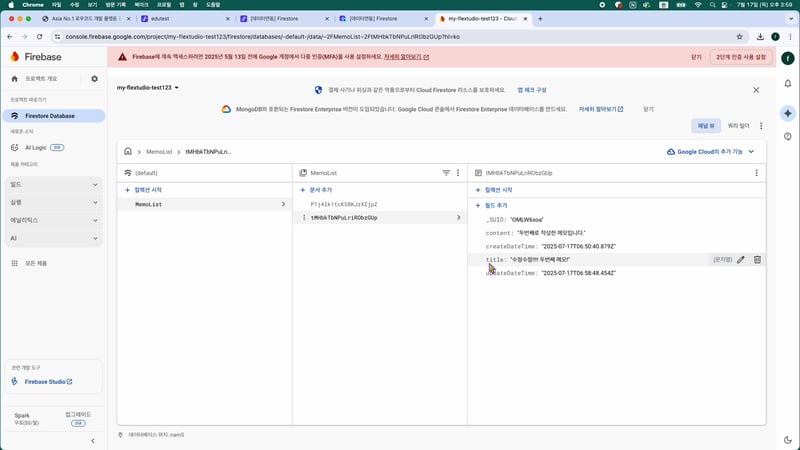The image size is (800, 450).
Task: Expand the 애널리틱스 category in sidebar
Action: (x=53, y=220)
